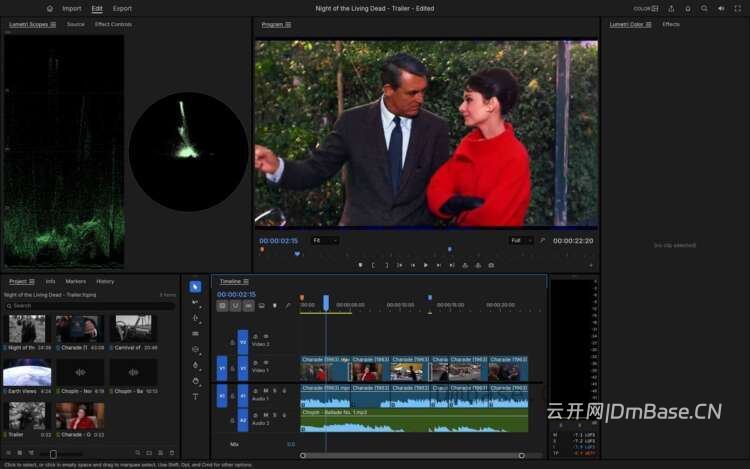
Task: Mute the Audio 2 track
Action: 265,415
